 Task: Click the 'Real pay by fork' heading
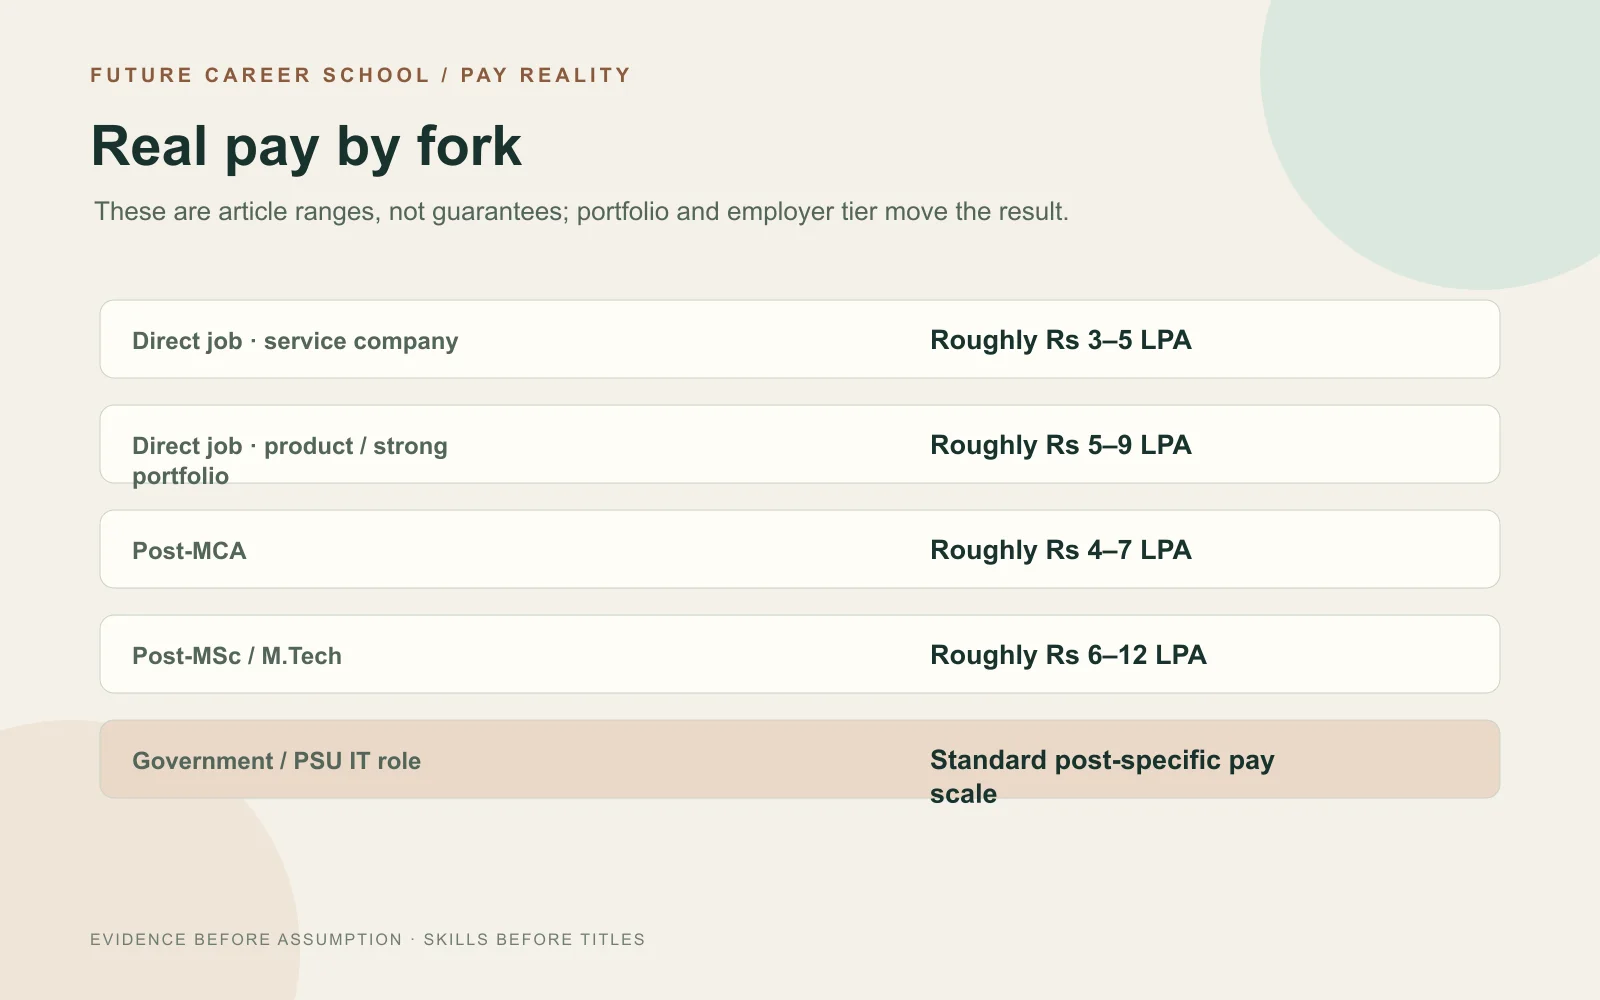pyautogui.click(x=306, y=147)
